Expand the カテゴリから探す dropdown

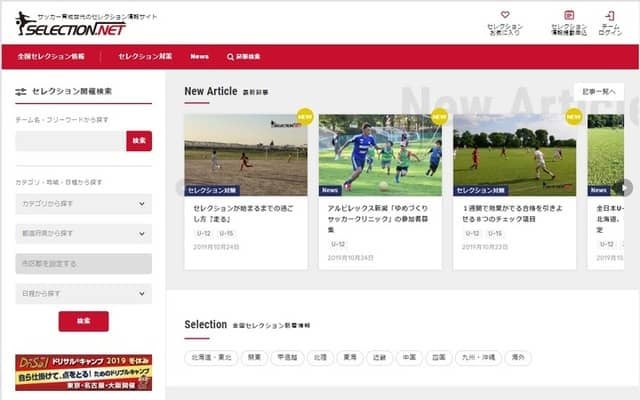pos(83,204)
